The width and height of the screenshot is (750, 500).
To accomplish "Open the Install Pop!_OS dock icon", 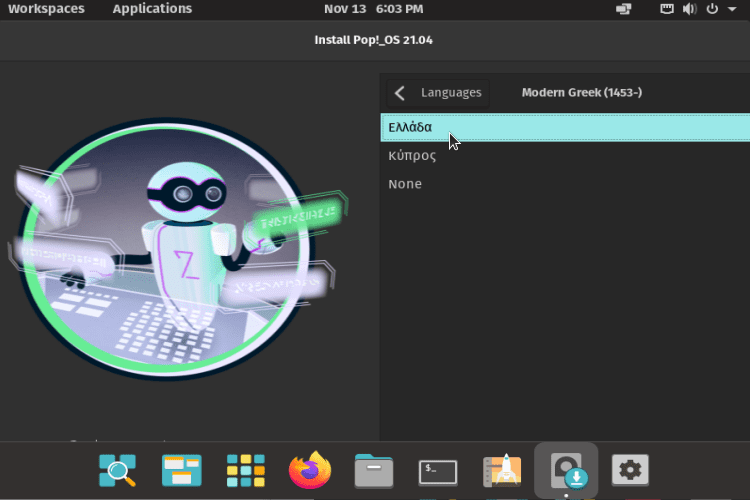I will pyautogui.click(x=566, y=471).
